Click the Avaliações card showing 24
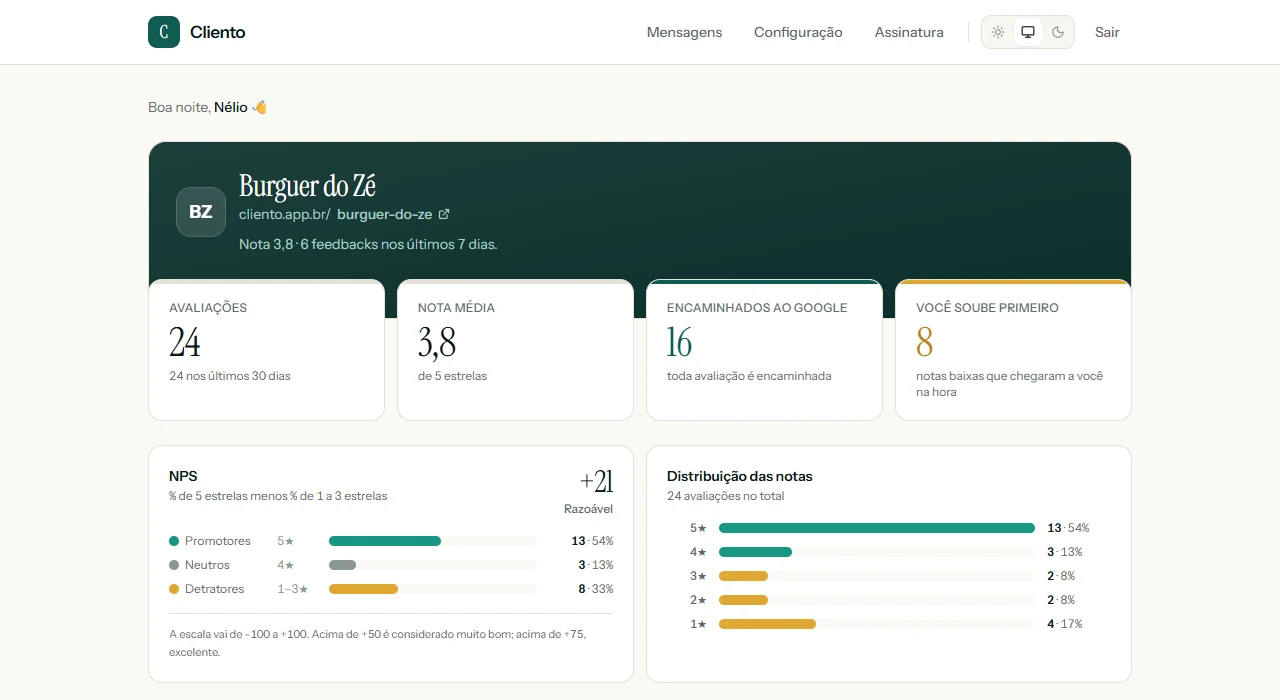 (x=266, y=350)
